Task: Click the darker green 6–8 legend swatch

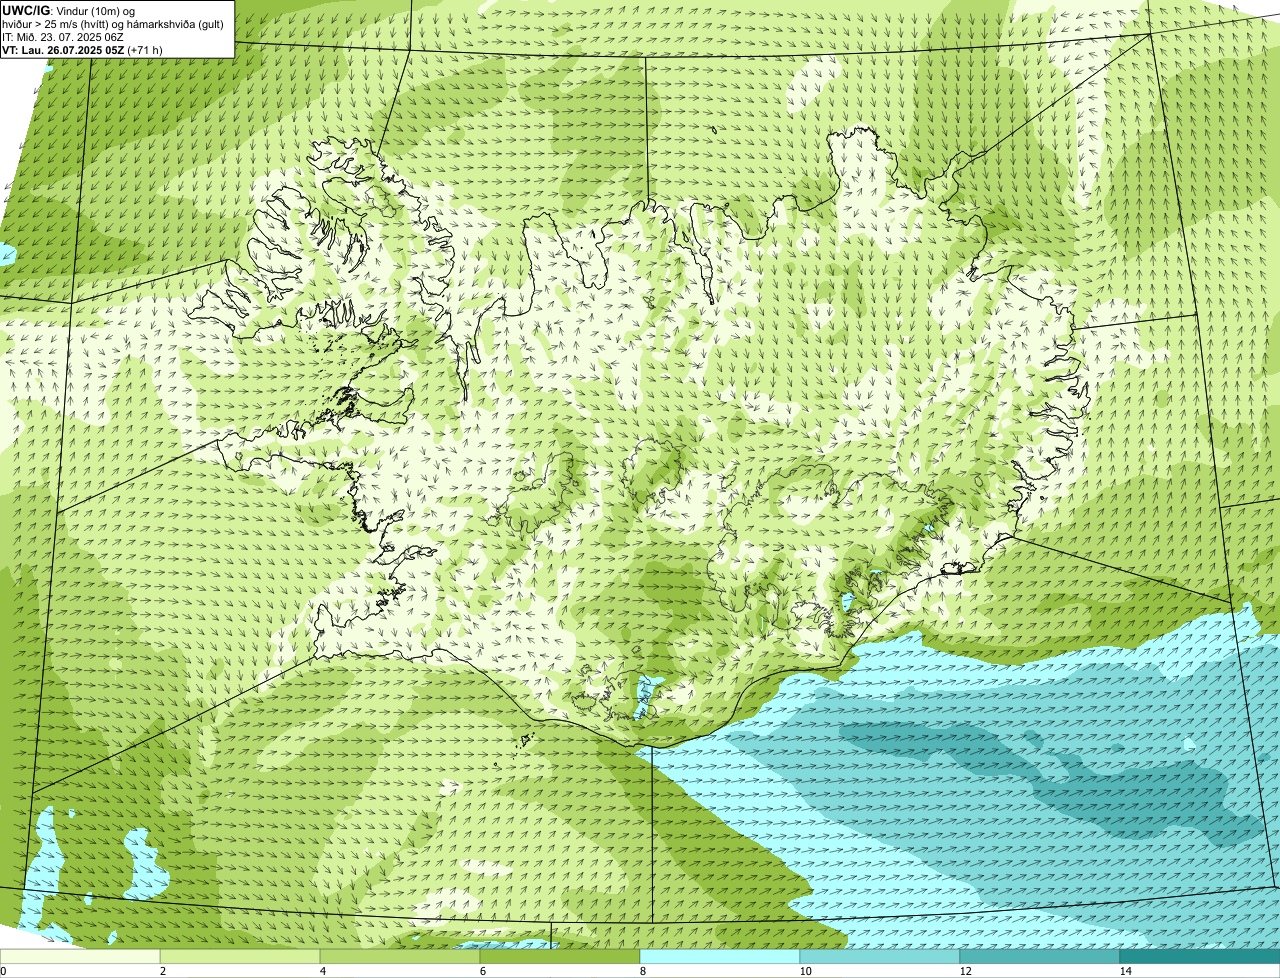Action: click(560, 956)
